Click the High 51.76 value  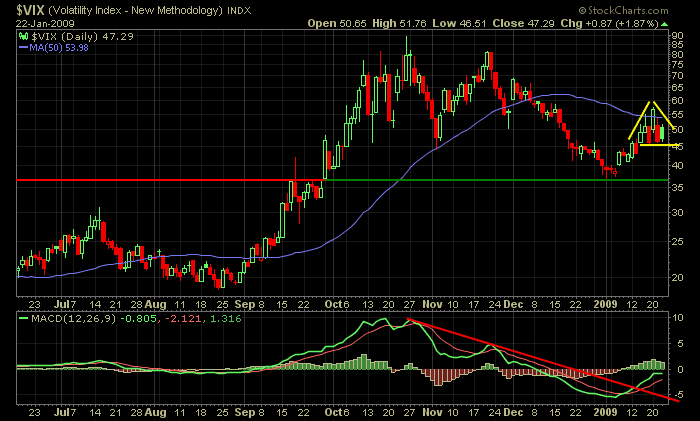tap(400, 24)
